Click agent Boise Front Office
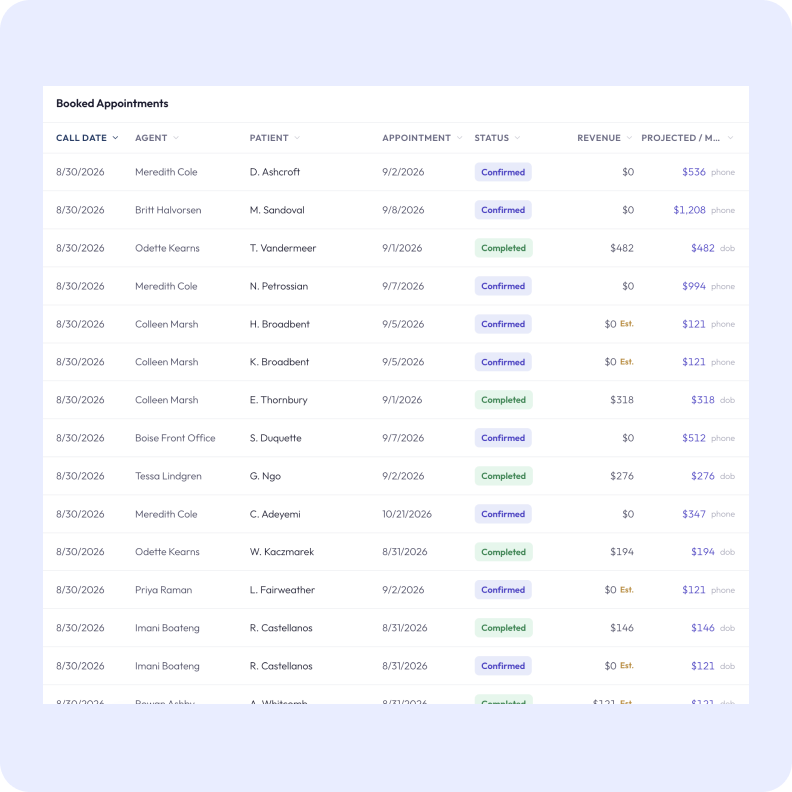The image size is (792, 792). (x=175, y=438)
